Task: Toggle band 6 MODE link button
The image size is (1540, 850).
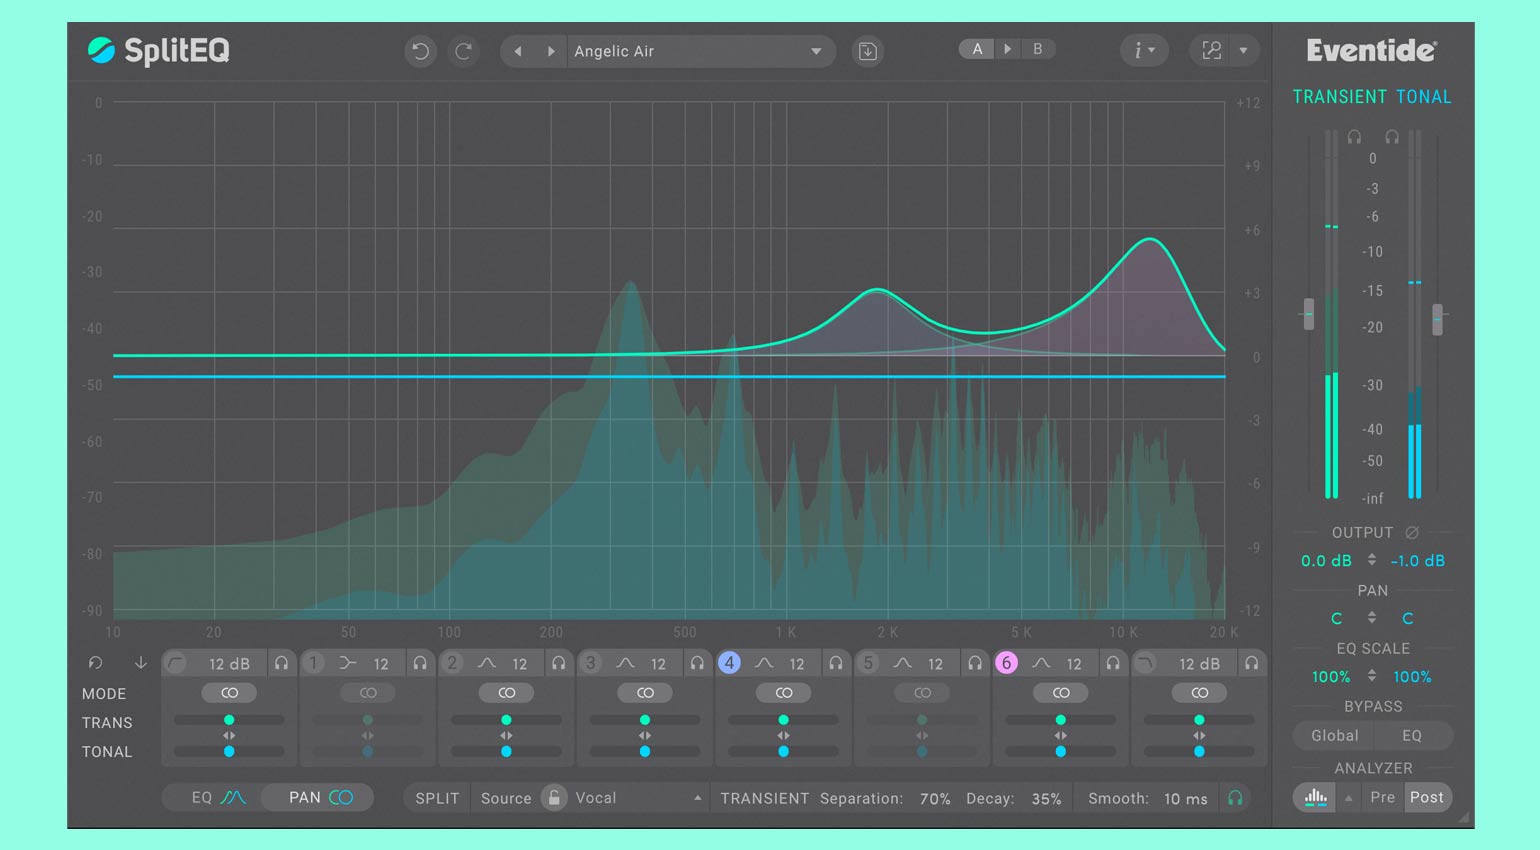Action: (1061, 693)
